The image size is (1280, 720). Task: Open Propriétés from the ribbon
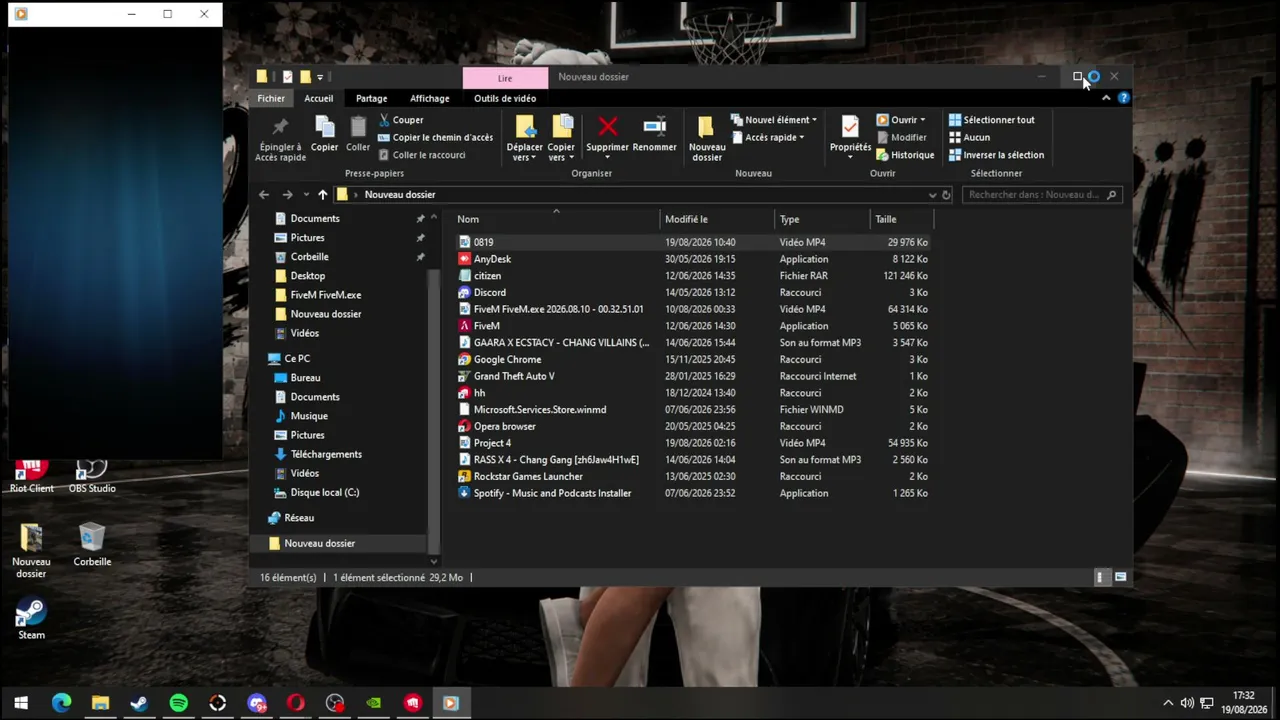[850, 135]
